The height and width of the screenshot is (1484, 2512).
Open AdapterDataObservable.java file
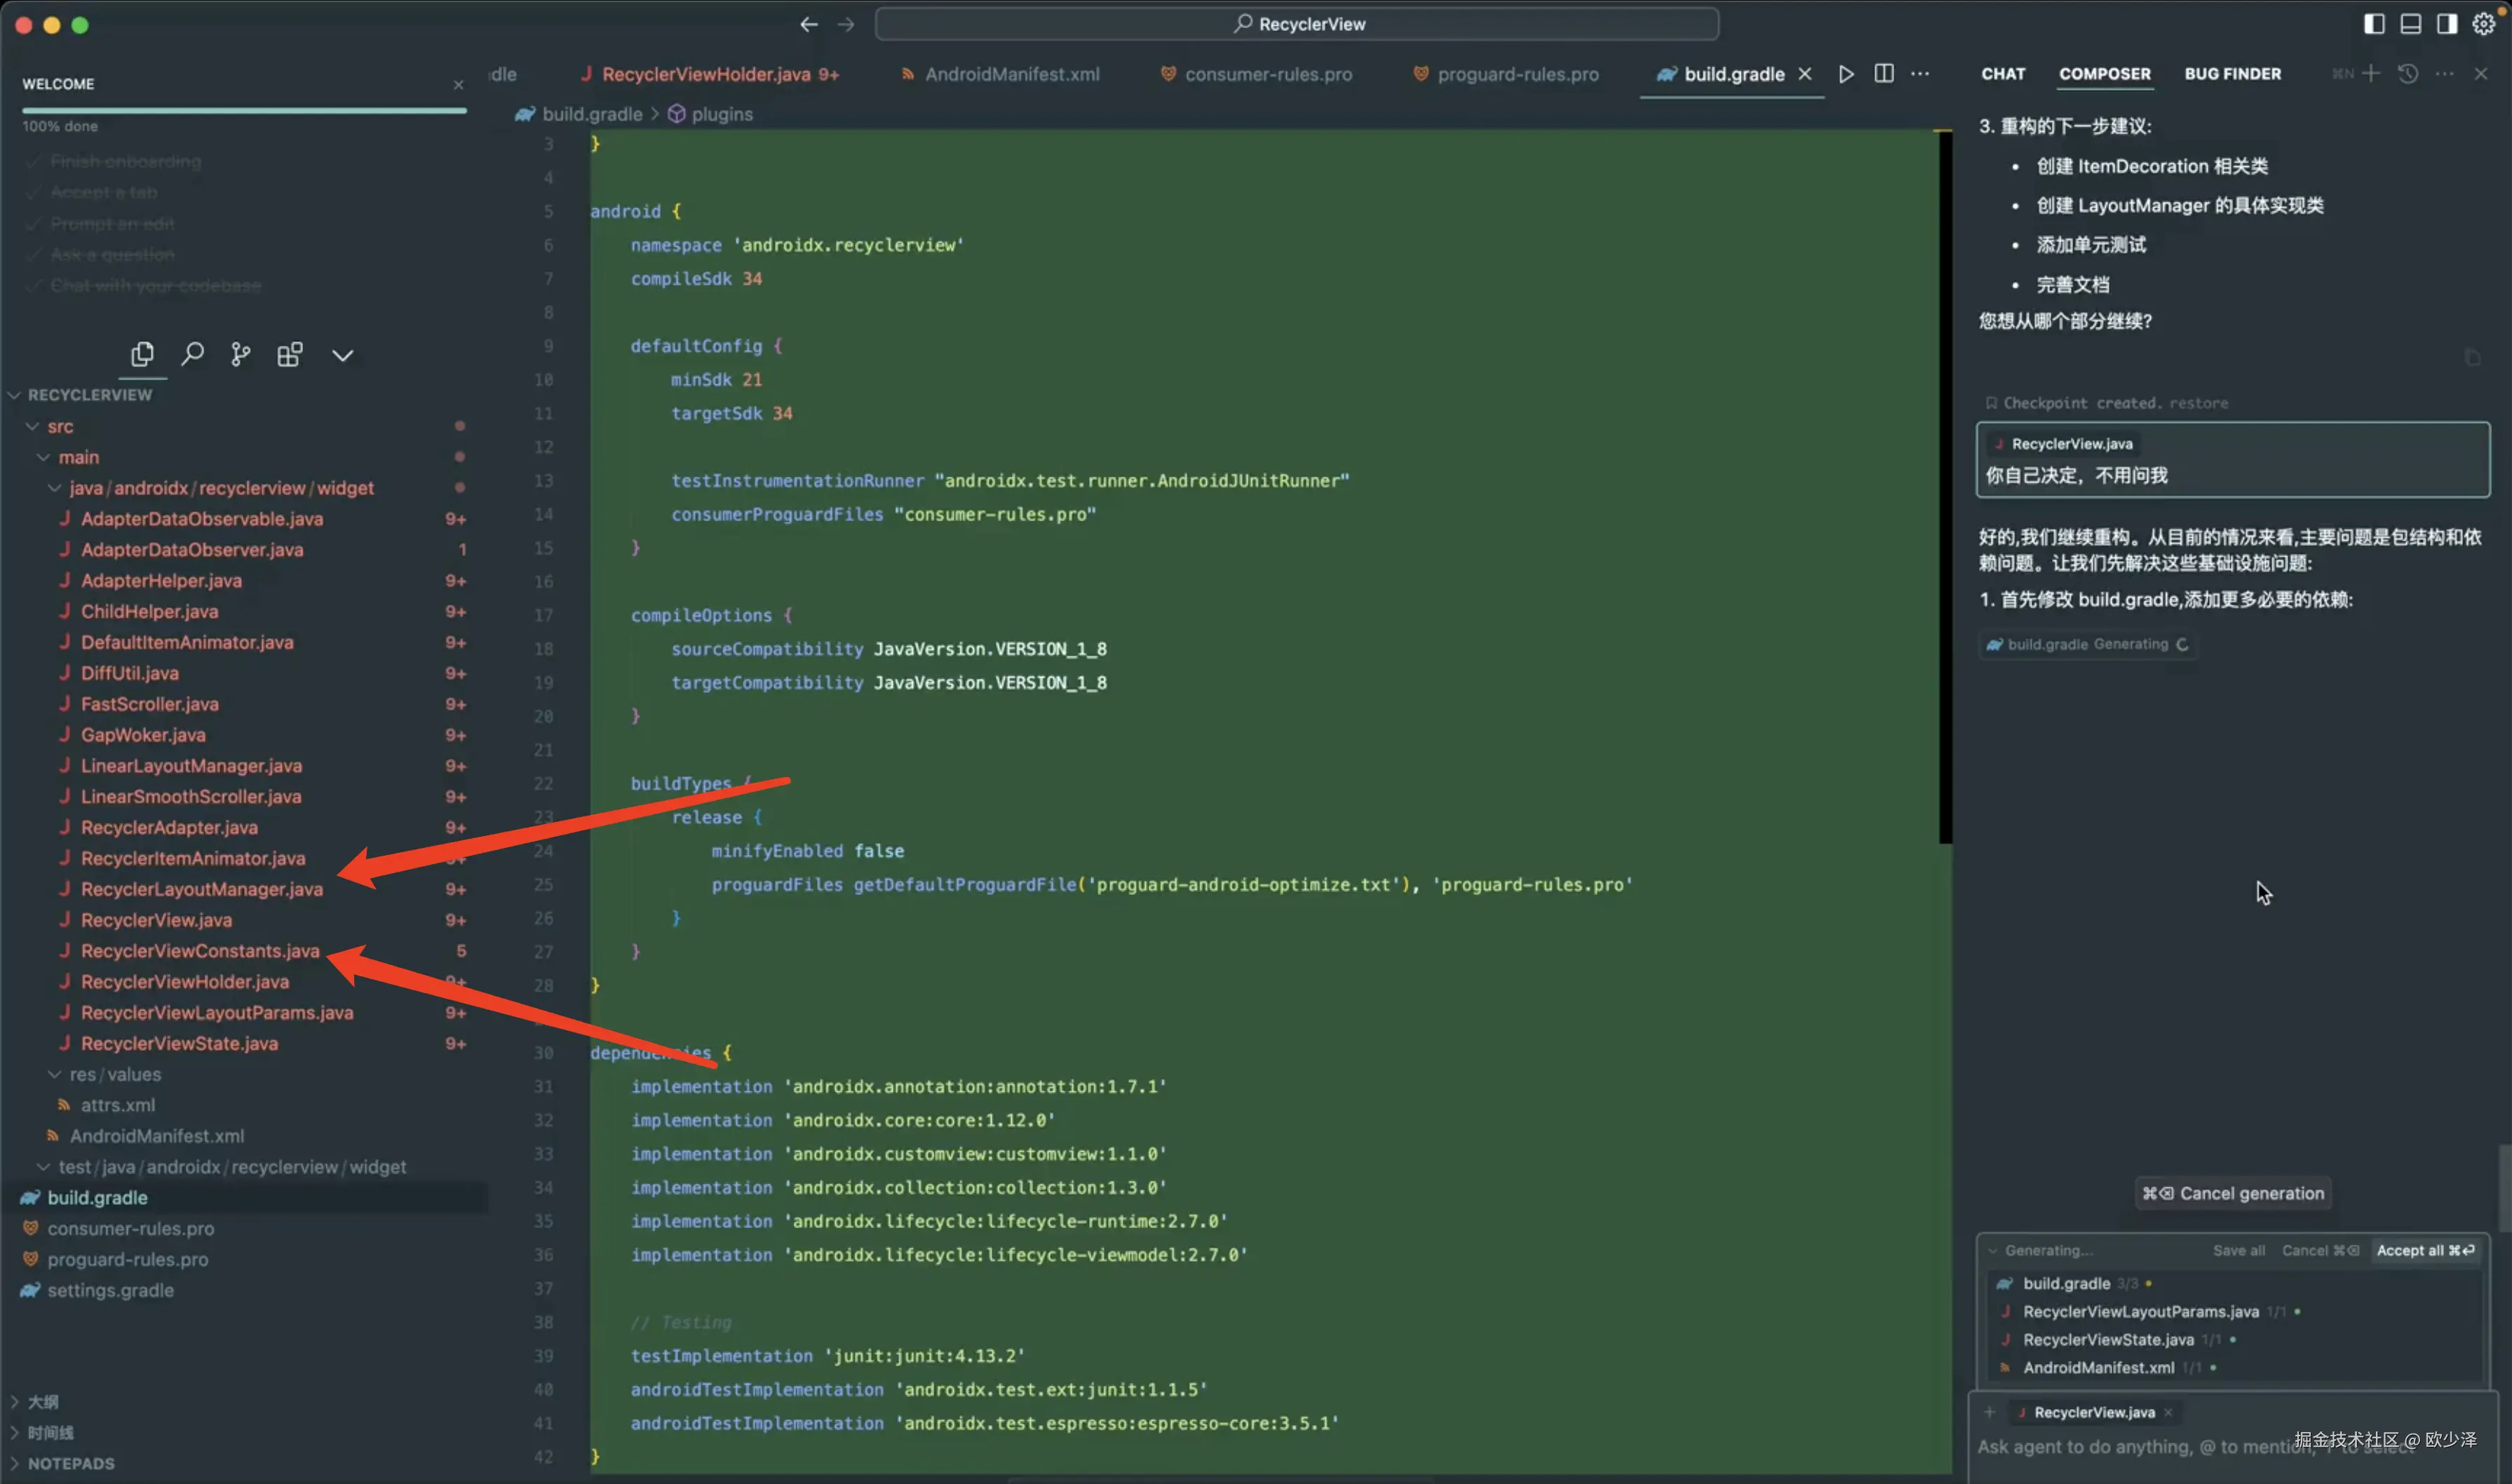tap(202, 519)
